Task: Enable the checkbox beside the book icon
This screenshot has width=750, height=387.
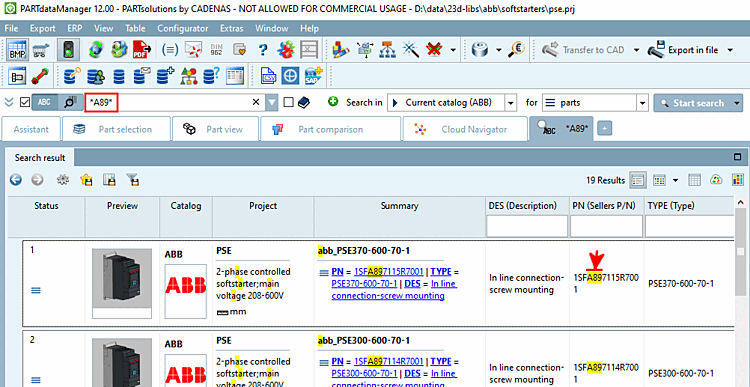Action: tap(288, 102)
